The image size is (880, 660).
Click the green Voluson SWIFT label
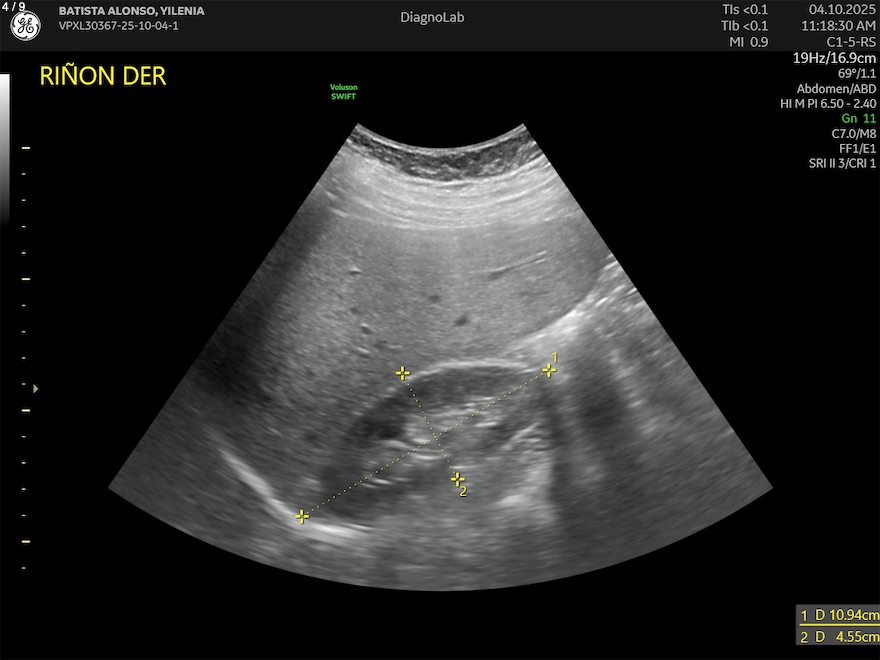pyautogui.click(x=344, y=92)
